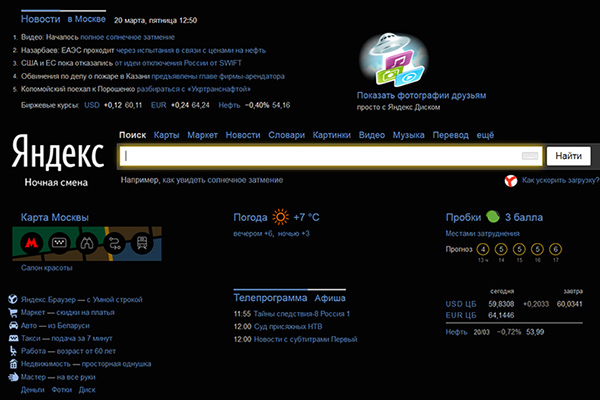
Task: Open the routes icon on Moscow map
Action: (114, 243)
